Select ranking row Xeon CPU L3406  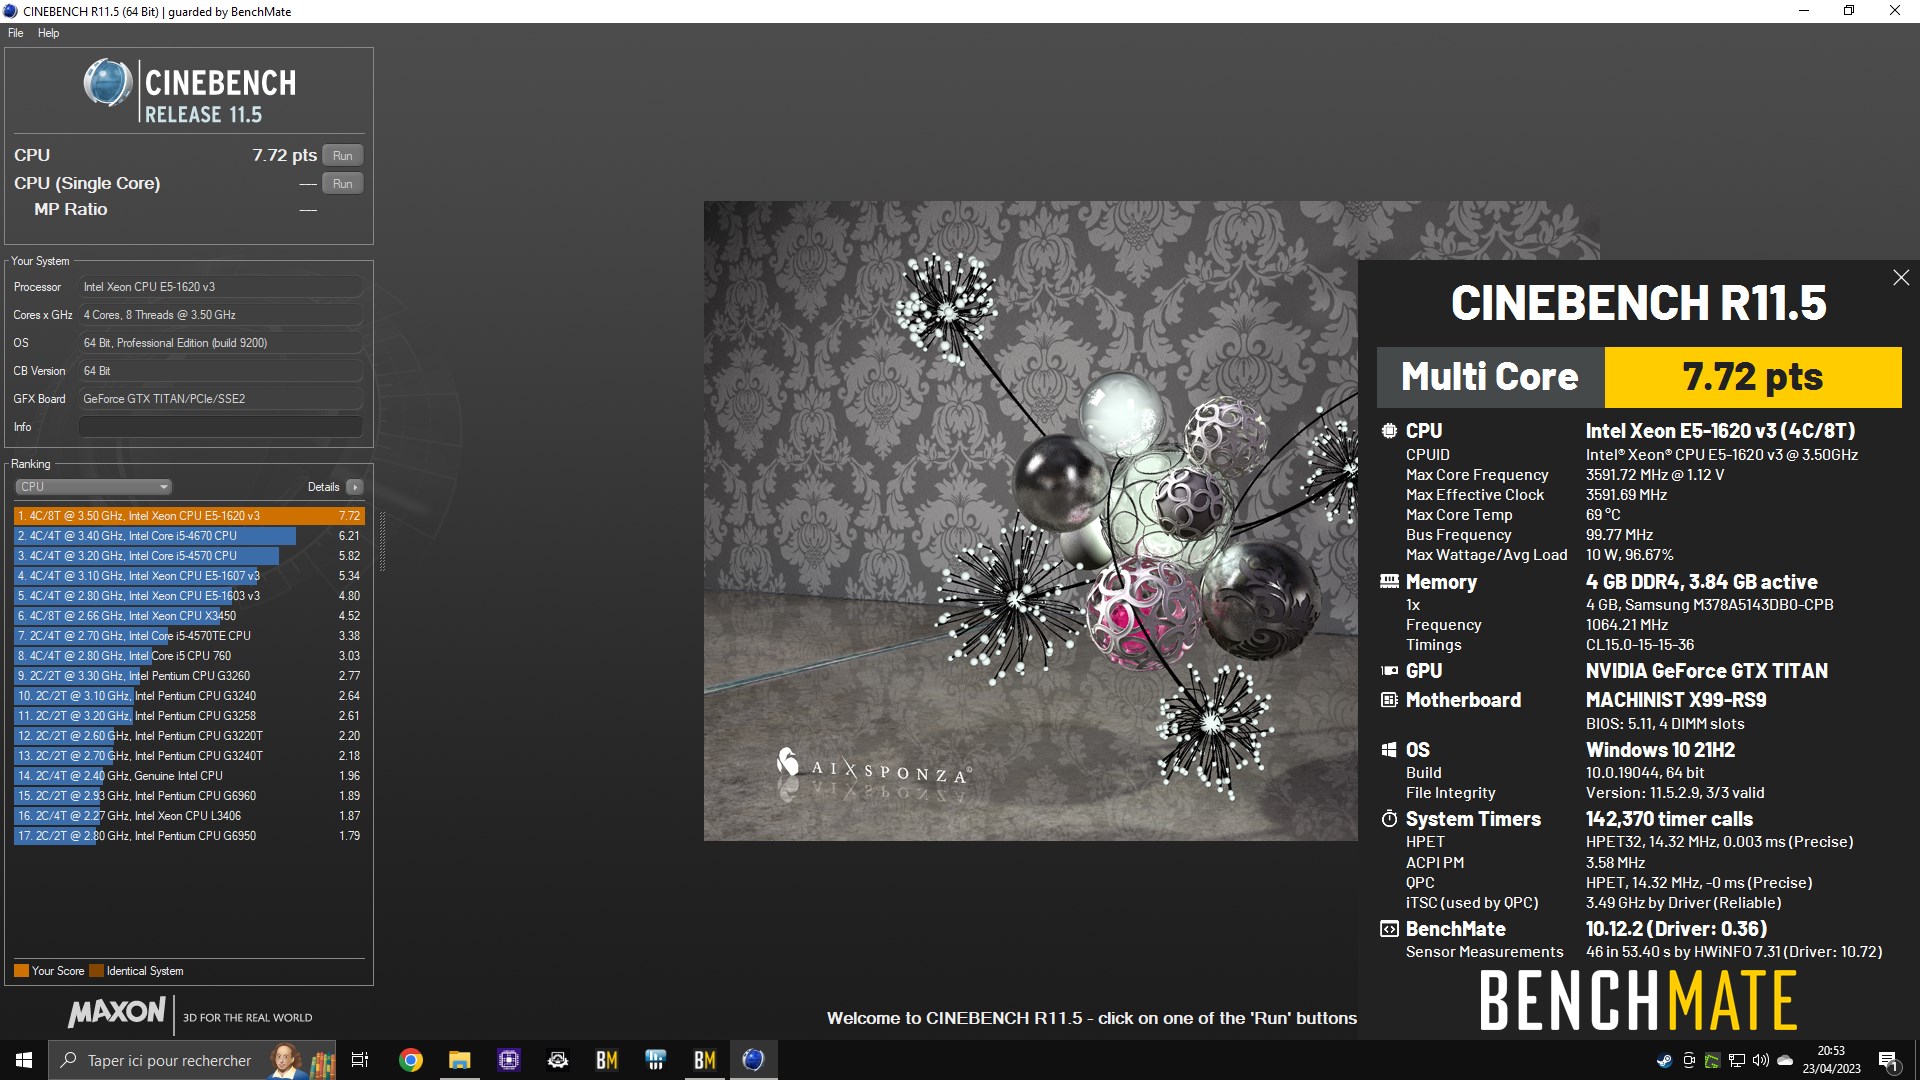189,816
